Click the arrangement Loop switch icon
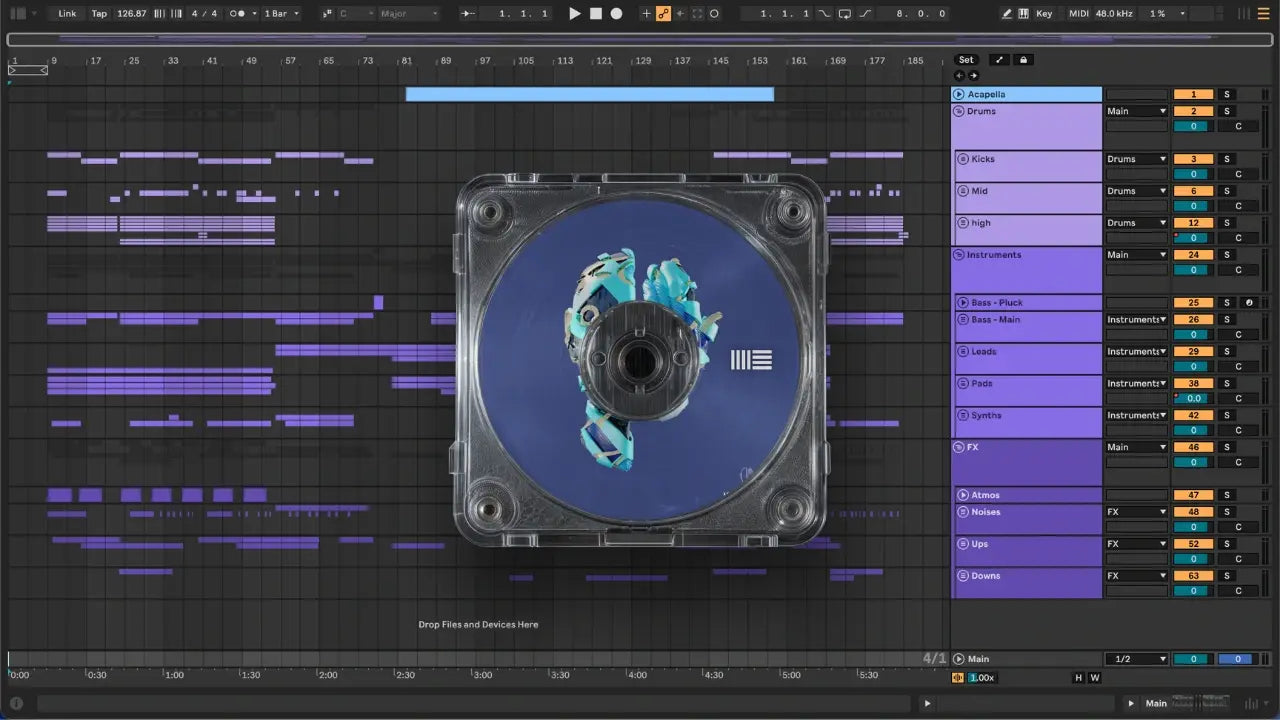 click(x=845, y=14)
